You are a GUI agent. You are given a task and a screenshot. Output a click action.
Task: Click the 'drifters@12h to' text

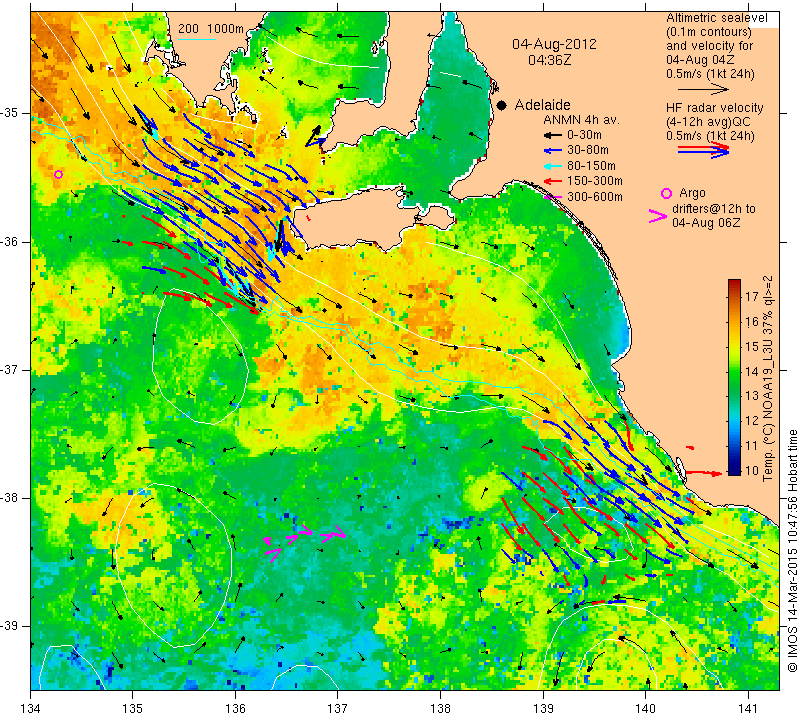click(714, 209)
